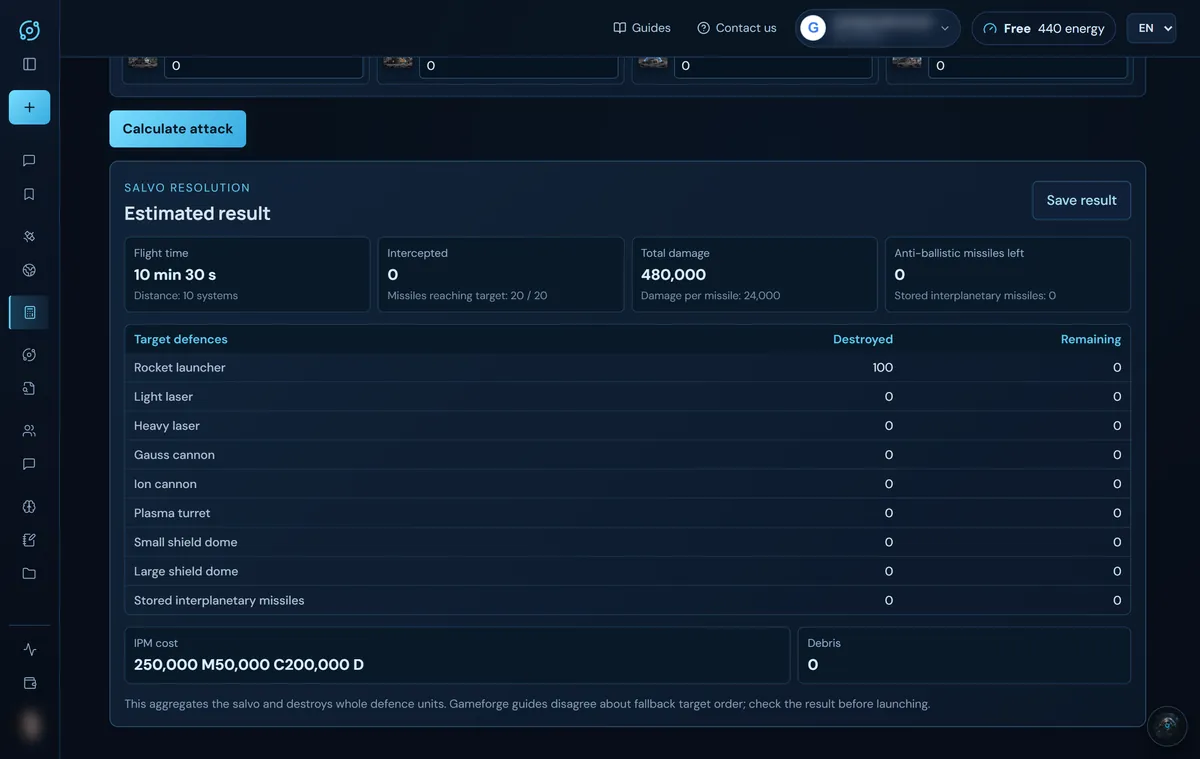1200x759 pixels.
Task: Click the Rocket launcher row label
Action: 180,367
